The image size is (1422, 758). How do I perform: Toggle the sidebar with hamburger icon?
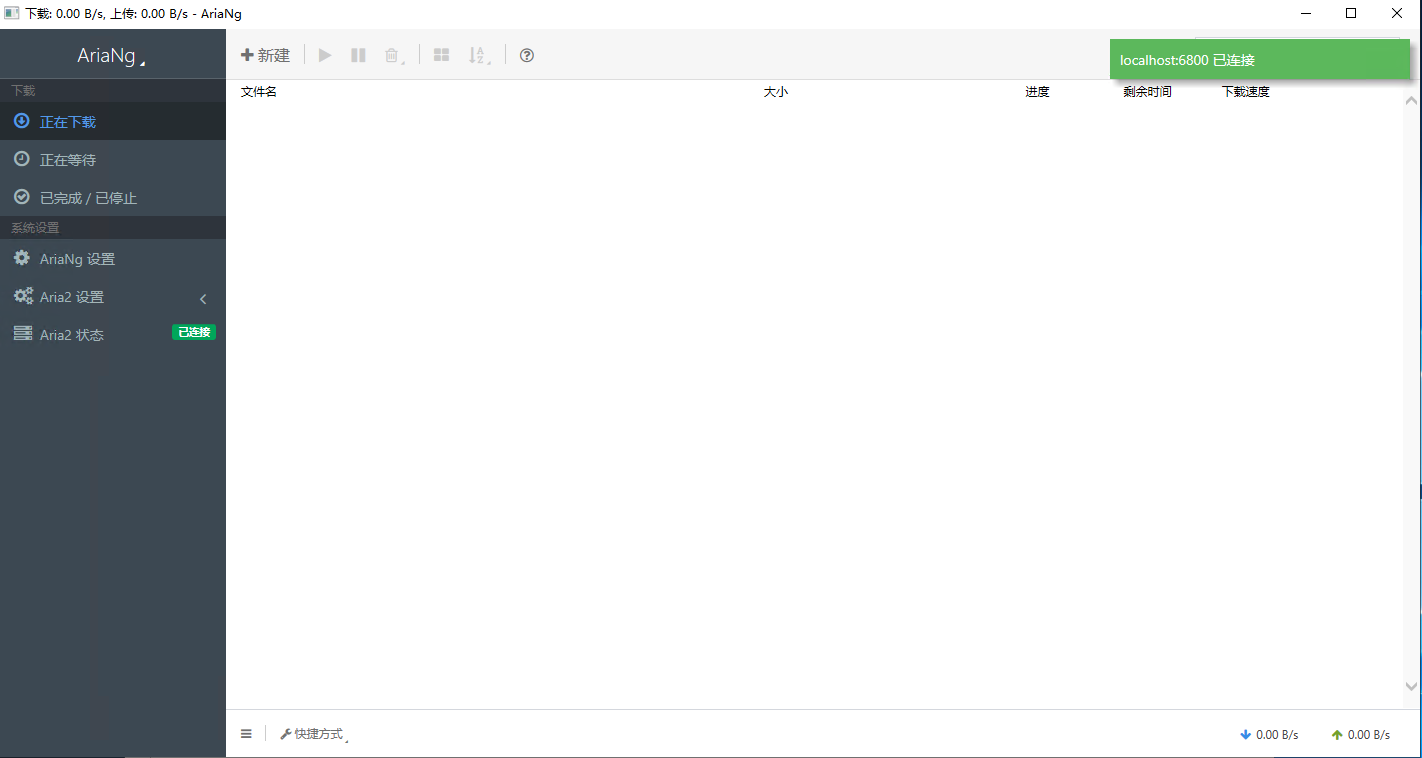(246, 734)
